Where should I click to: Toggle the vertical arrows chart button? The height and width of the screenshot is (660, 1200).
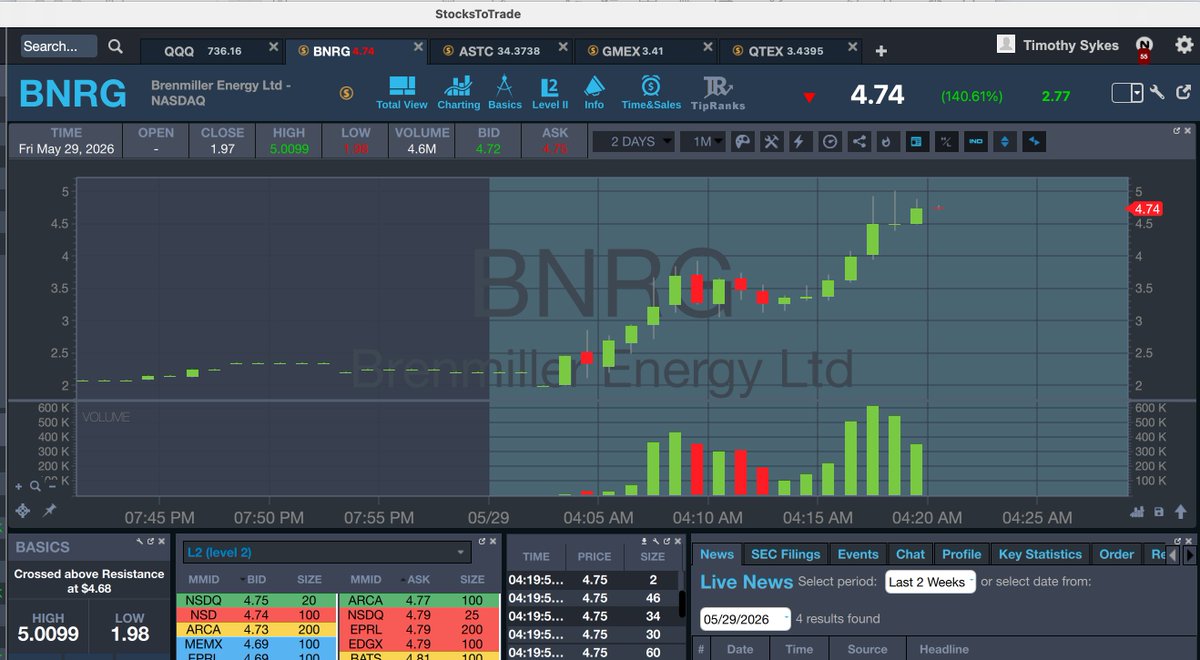1005,142
